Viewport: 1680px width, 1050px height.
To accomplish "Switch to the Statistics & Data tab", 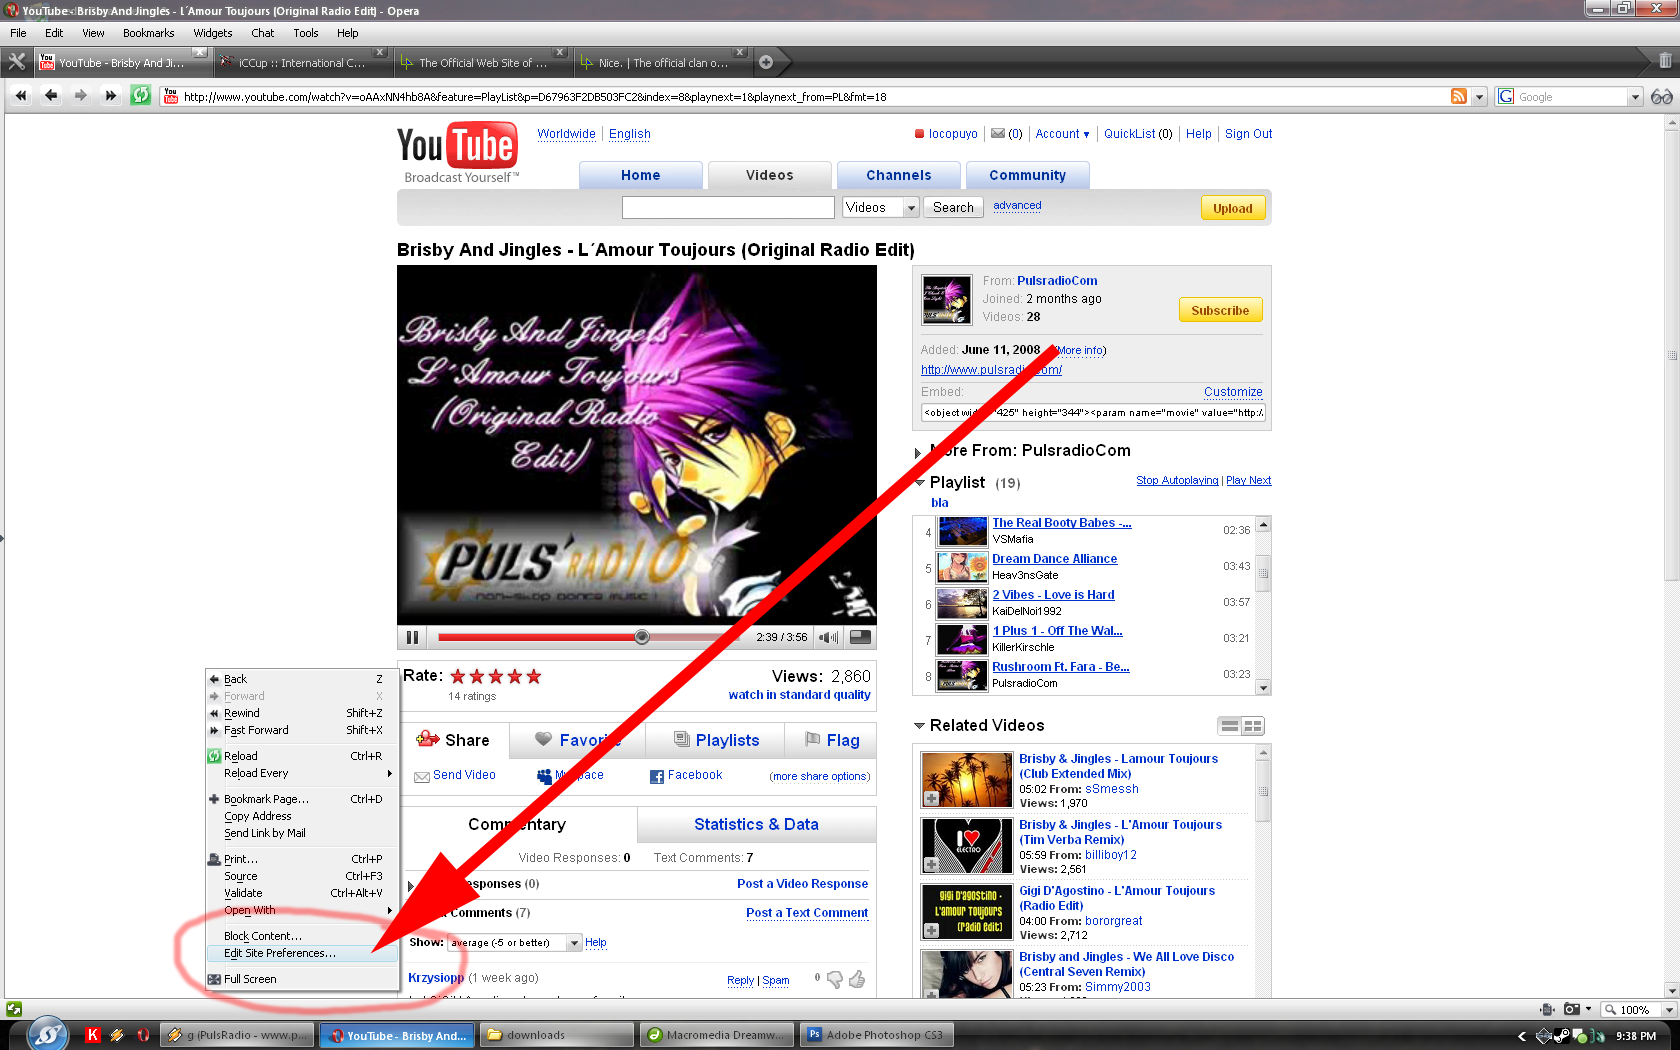I will (756, 824).
